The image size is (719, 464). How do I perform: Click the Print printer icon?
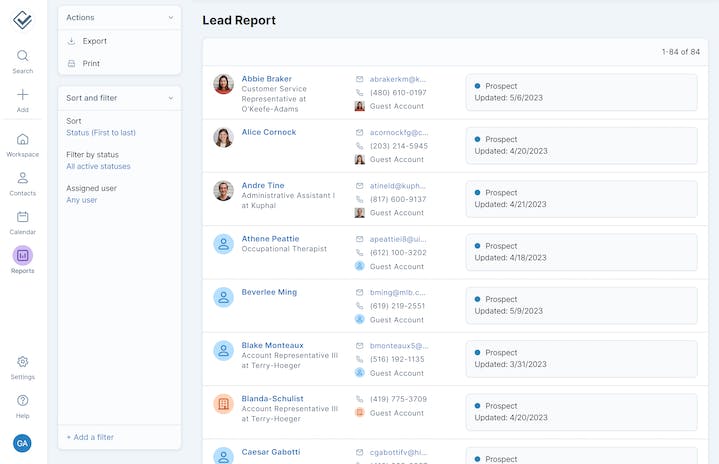pyautogui.click(x=72, y=63)
